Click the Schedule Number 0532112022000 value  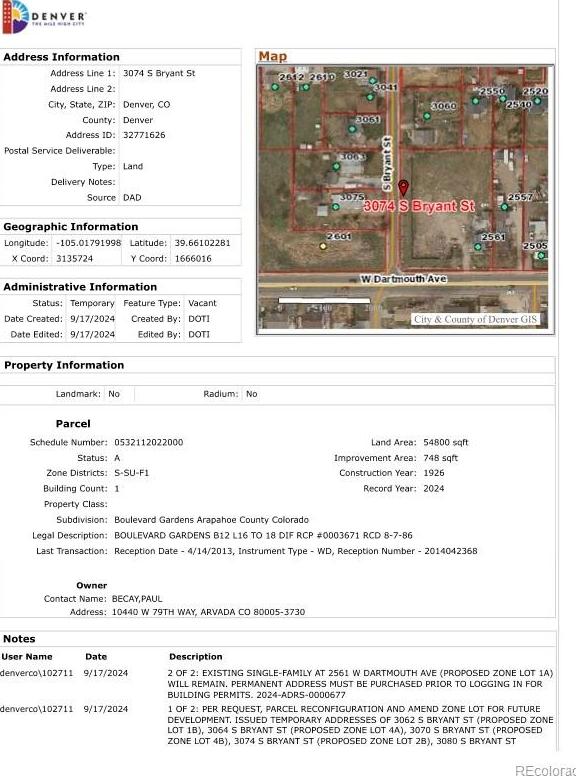(x=148, y=442)
